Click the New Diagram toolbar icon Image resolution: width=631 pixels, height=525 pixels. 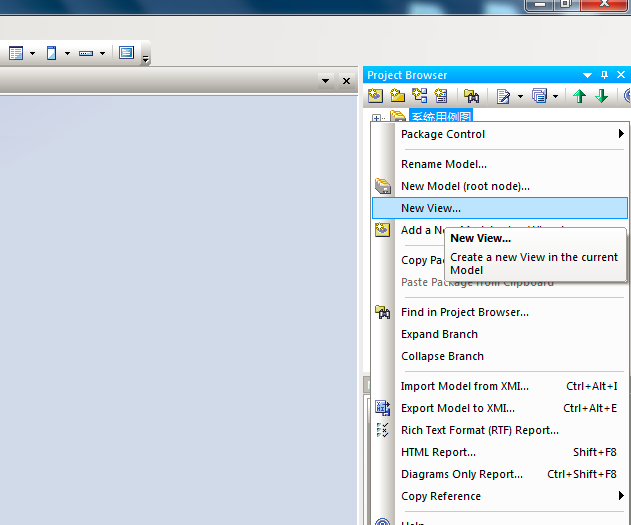pyautogui.click(x=420, y=96)
